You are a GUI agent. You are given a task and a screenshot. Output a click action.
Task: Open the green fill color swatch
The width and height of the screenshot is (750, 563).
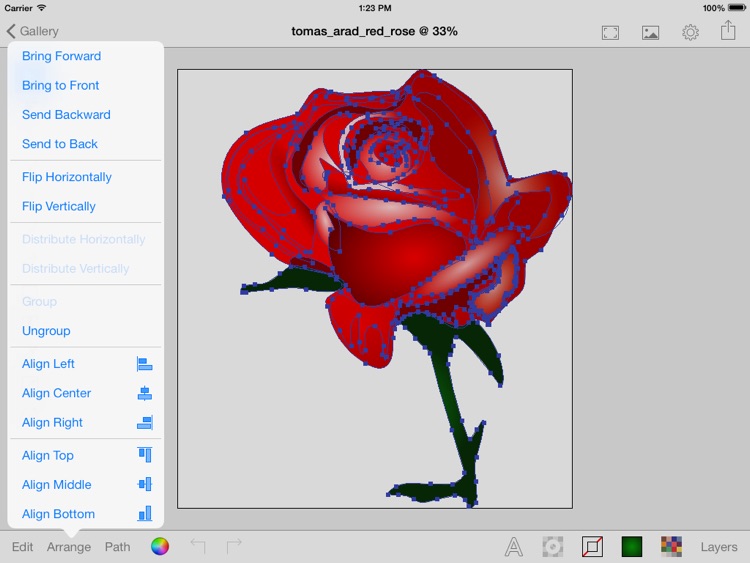(x=631, y=546)
